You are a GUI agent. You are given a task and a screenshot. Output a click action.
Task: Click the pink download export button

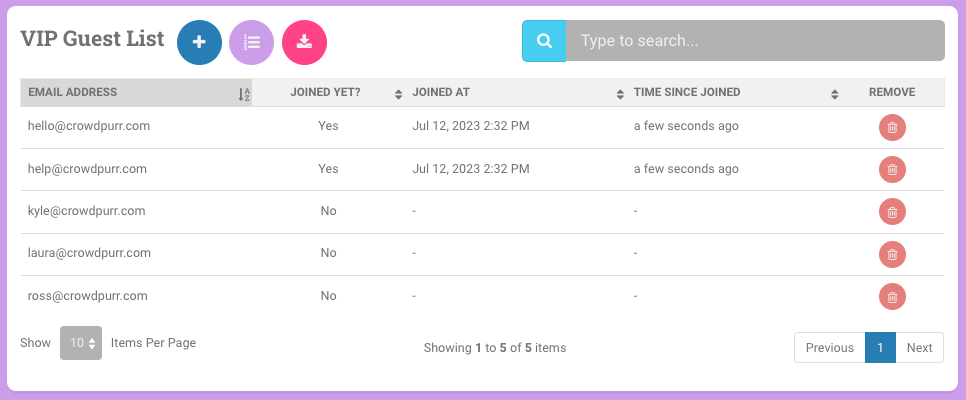click(x=304, y=43)
